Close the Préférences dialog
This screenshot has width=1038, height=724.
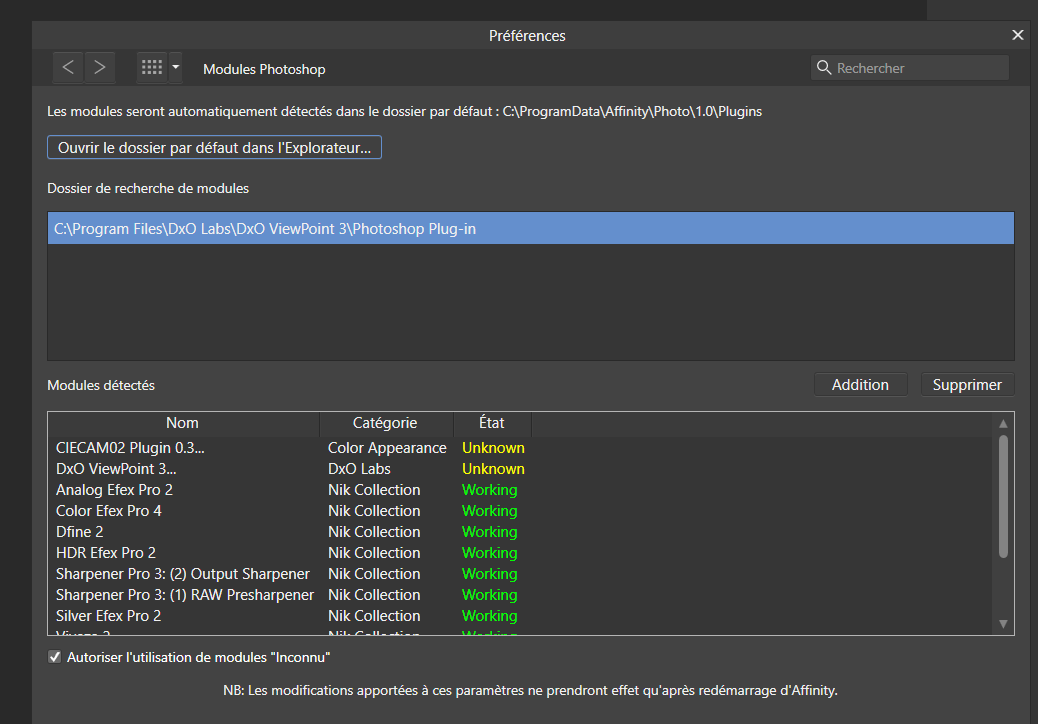pos(1017,35)
